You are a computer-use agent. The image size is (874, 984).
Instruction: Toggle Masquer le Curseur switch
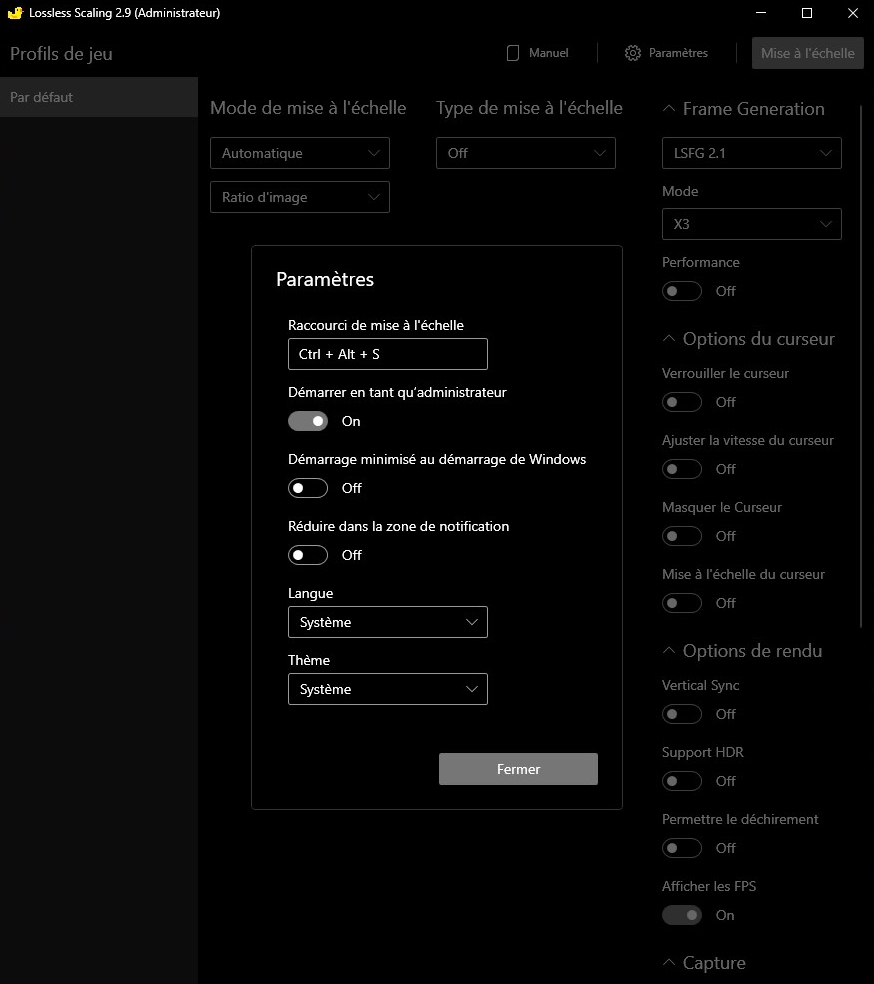coord(682,536)
